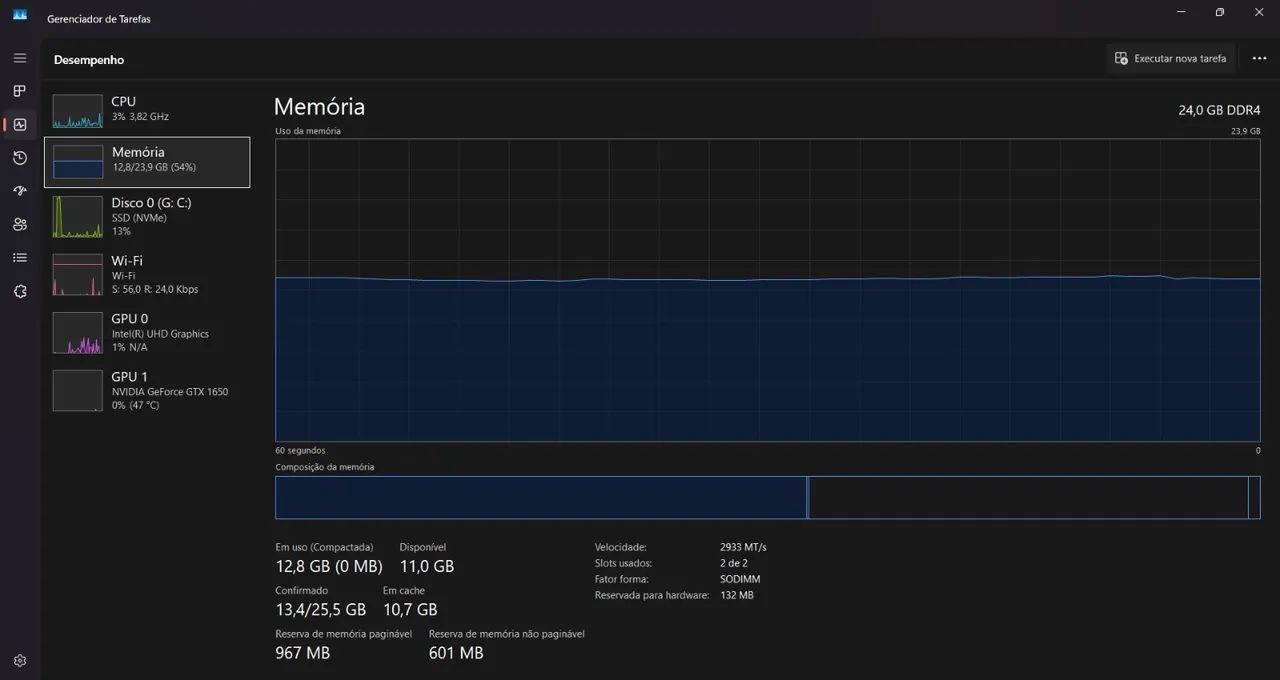1280x680 pixels.
Task: Select the CPU performance item
Action: point(147,110)
